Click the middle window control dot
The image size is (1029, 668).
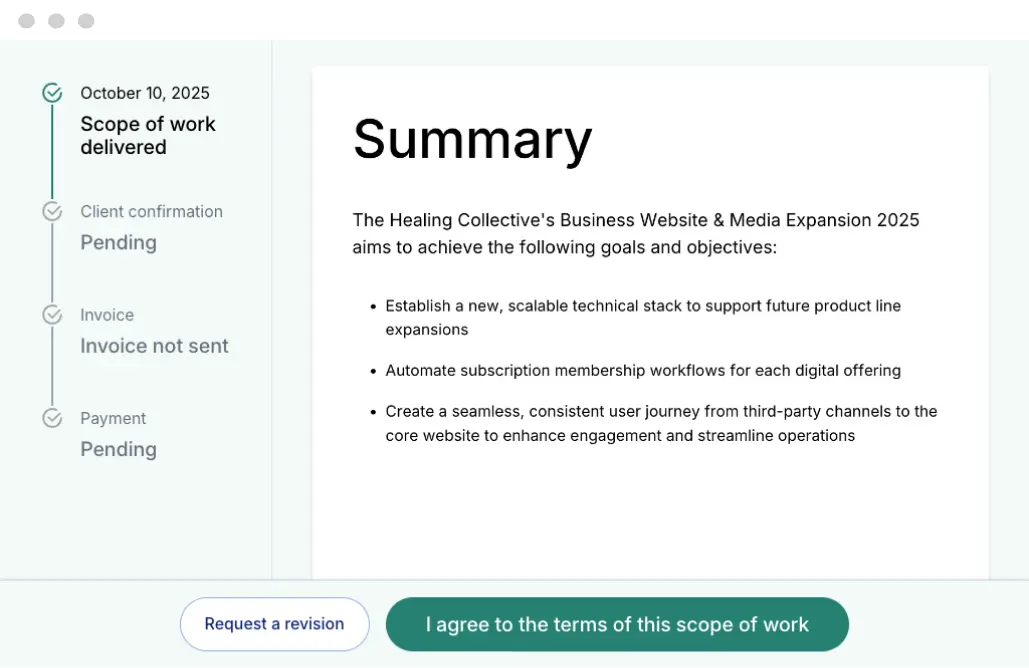[x=56, y=20]
